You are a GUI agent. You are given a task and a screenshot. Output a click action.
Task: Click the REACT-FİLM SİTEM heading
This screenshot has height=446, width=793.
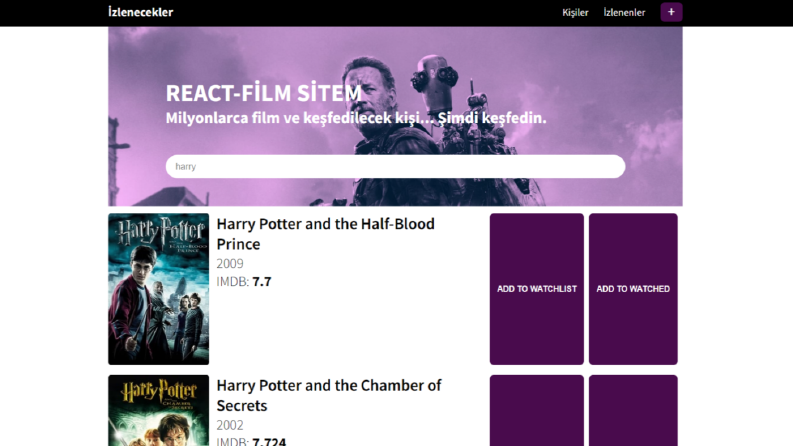coord(263,93)
